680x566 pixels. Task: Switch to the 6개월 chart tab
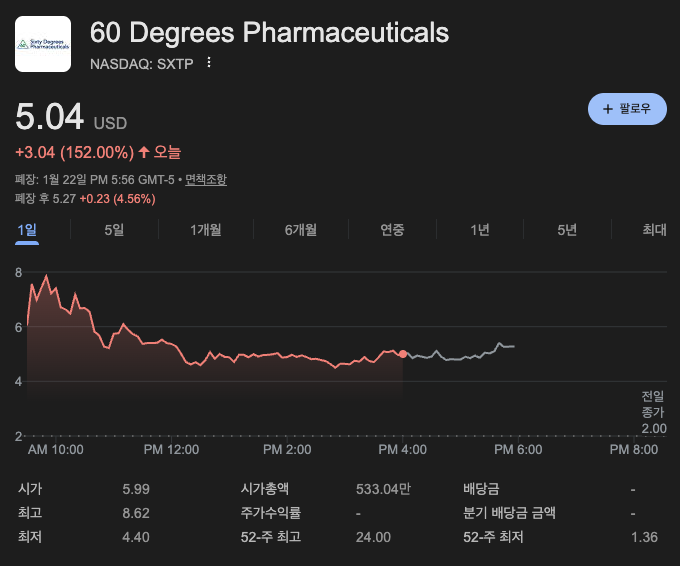pyautogui.click(x=301, y=229)
